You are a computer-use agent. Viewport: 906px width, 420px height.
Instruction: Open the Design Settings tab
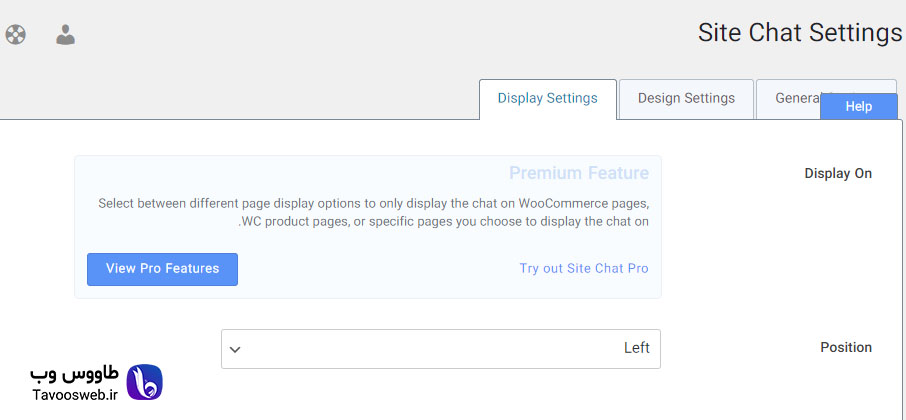pos(686,99)
